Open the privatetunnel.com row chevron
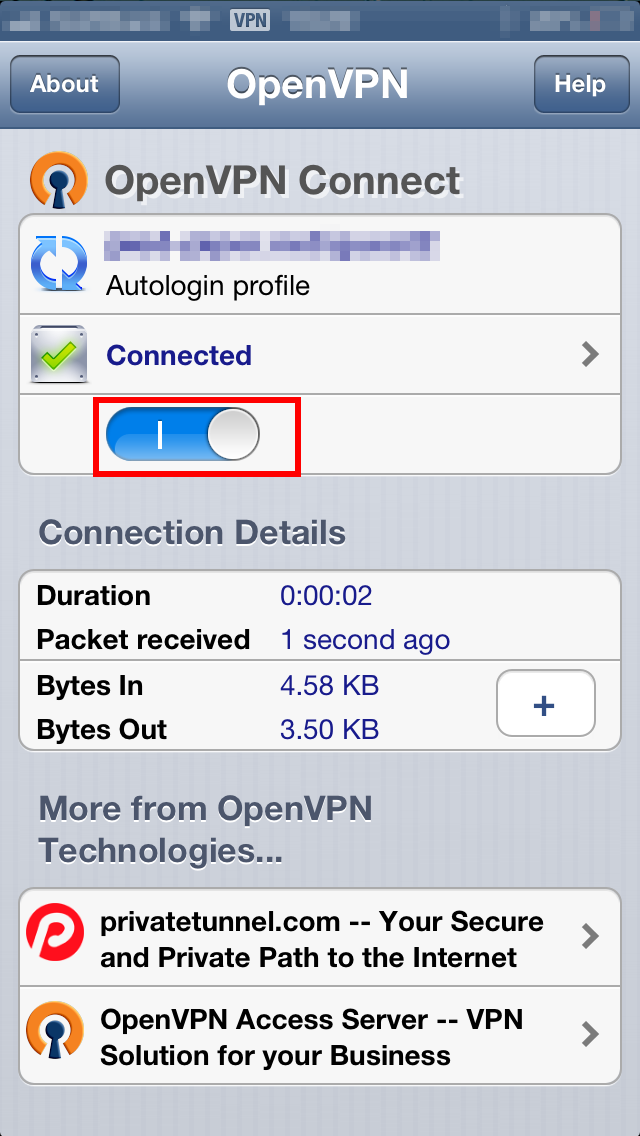The image size is (640, 1136). pos(590,936)
